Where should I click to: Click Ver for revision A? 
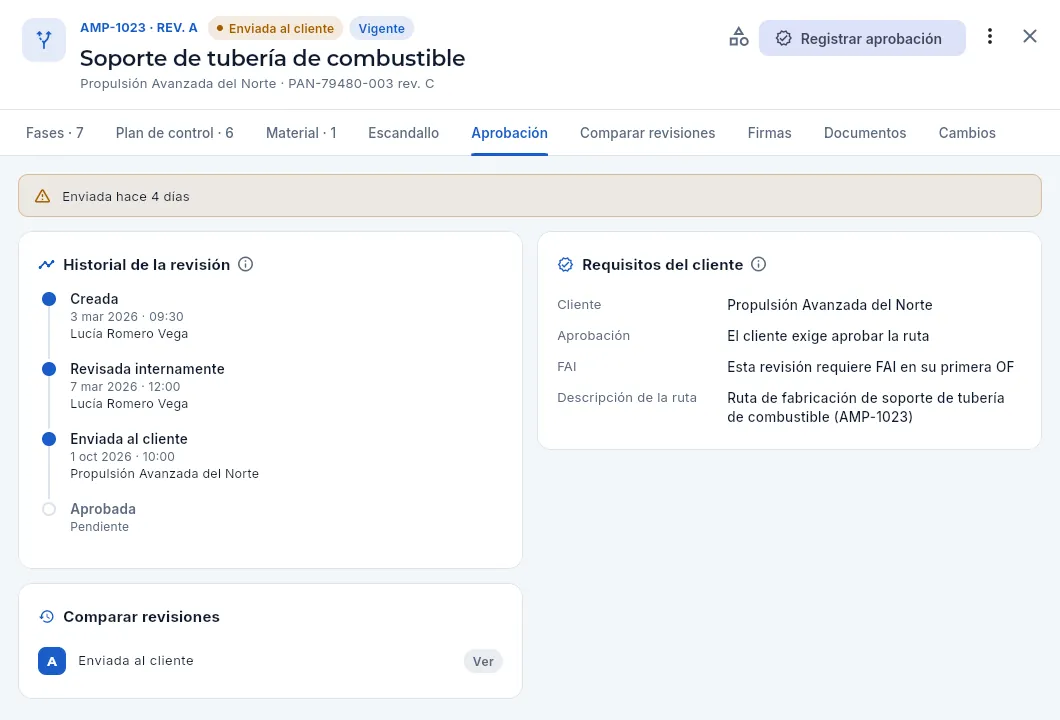point(483,661)
